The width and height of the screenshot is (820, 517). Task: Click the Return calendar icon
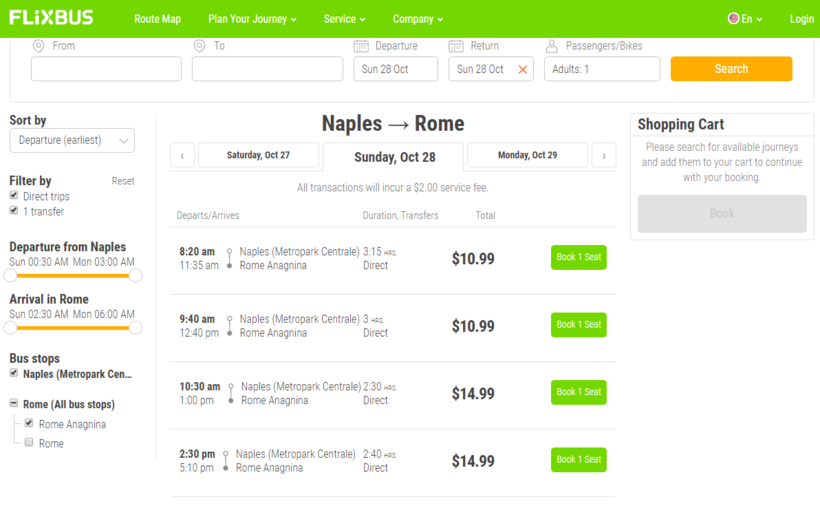(x=456, y=46)
